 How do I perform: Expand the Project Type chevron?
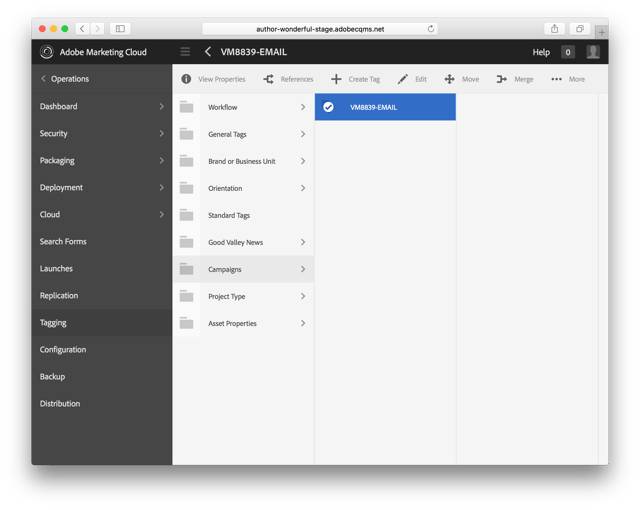303,296
